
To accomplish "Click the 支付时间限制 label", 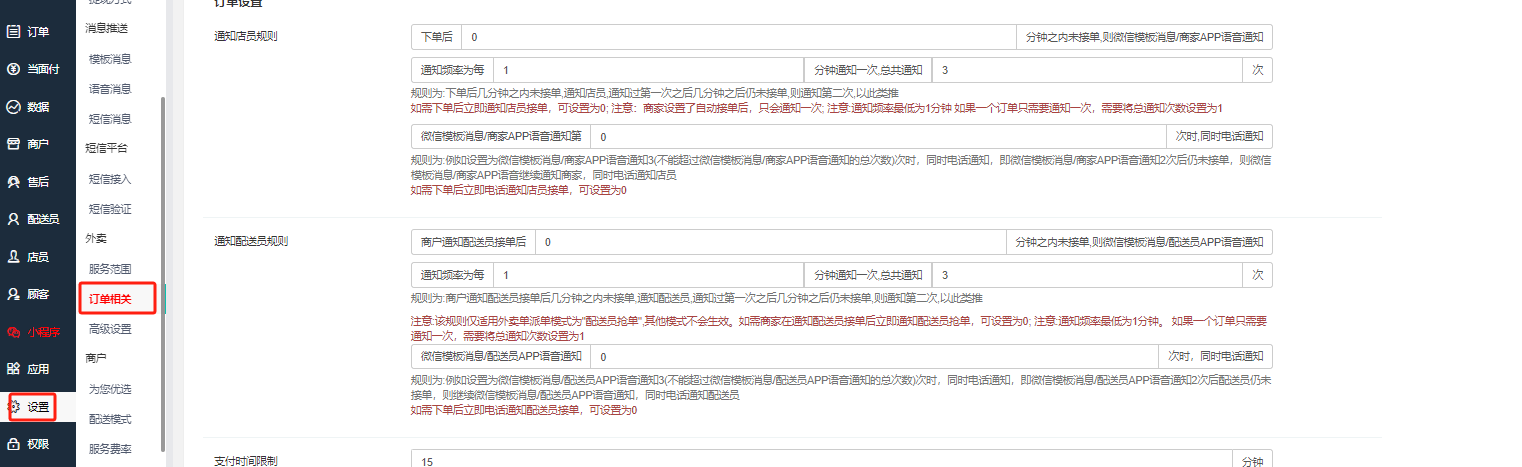I will 246,461.
